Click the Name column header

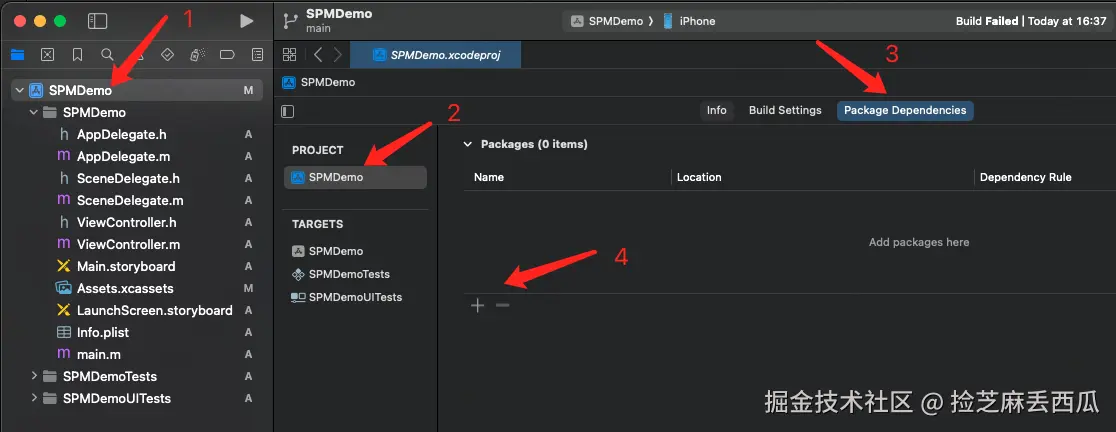pyautogui.click(x=489, y=177)
